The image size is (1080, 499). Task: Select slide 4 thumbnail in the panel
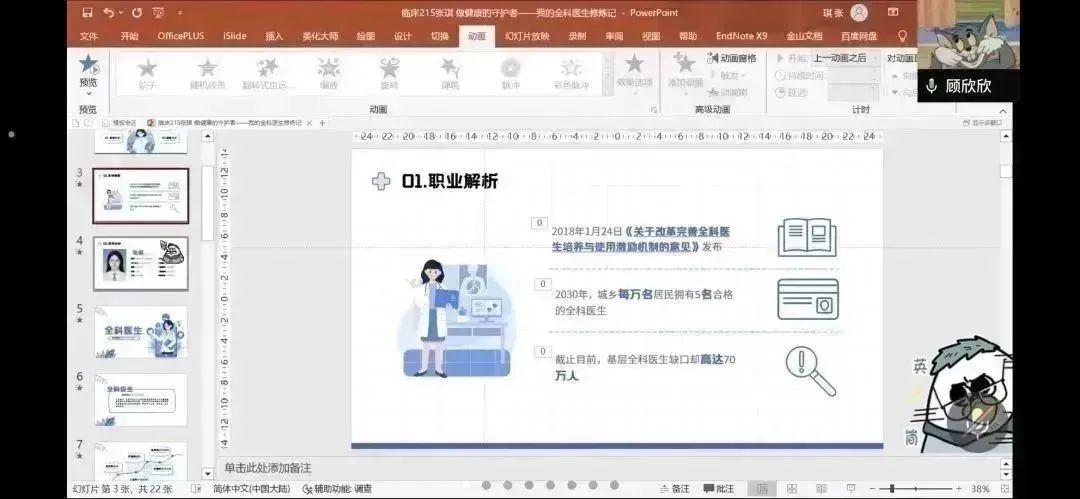(141, 263)
